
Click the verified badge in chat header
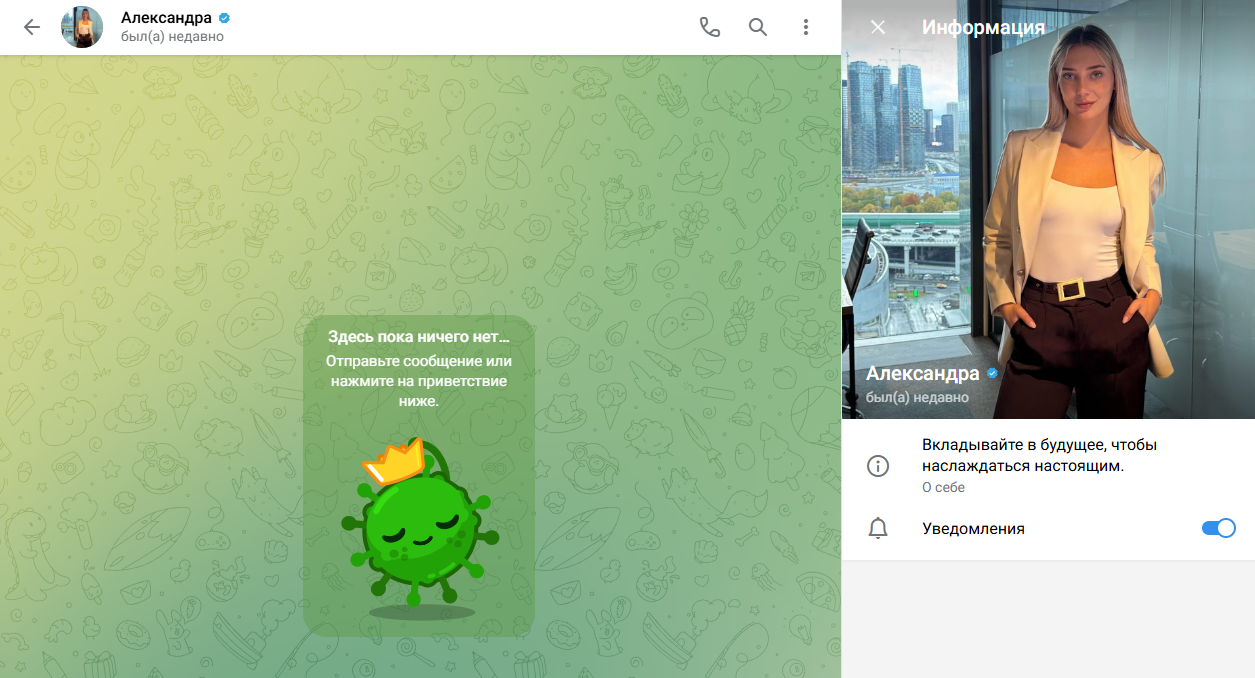coord(225,18)
